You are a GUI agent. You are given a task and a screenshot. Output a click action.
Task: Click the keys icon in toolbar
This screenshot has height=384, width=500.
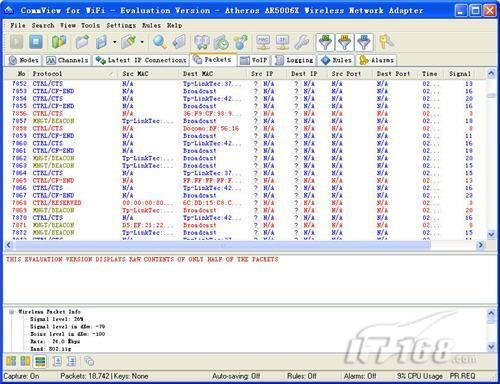coord(386,42)
